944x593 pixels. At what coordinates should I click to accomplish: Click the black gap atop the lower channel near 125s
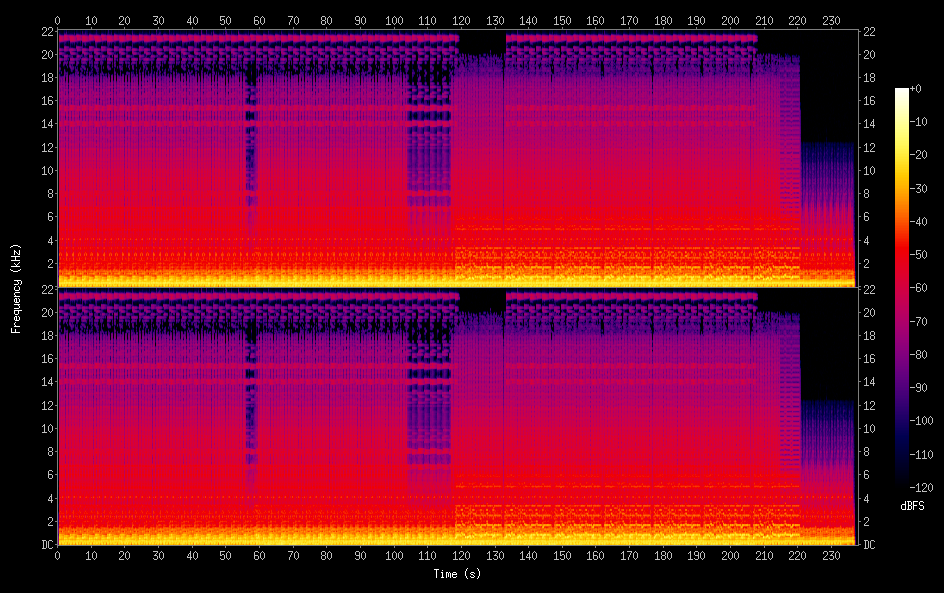482,300
